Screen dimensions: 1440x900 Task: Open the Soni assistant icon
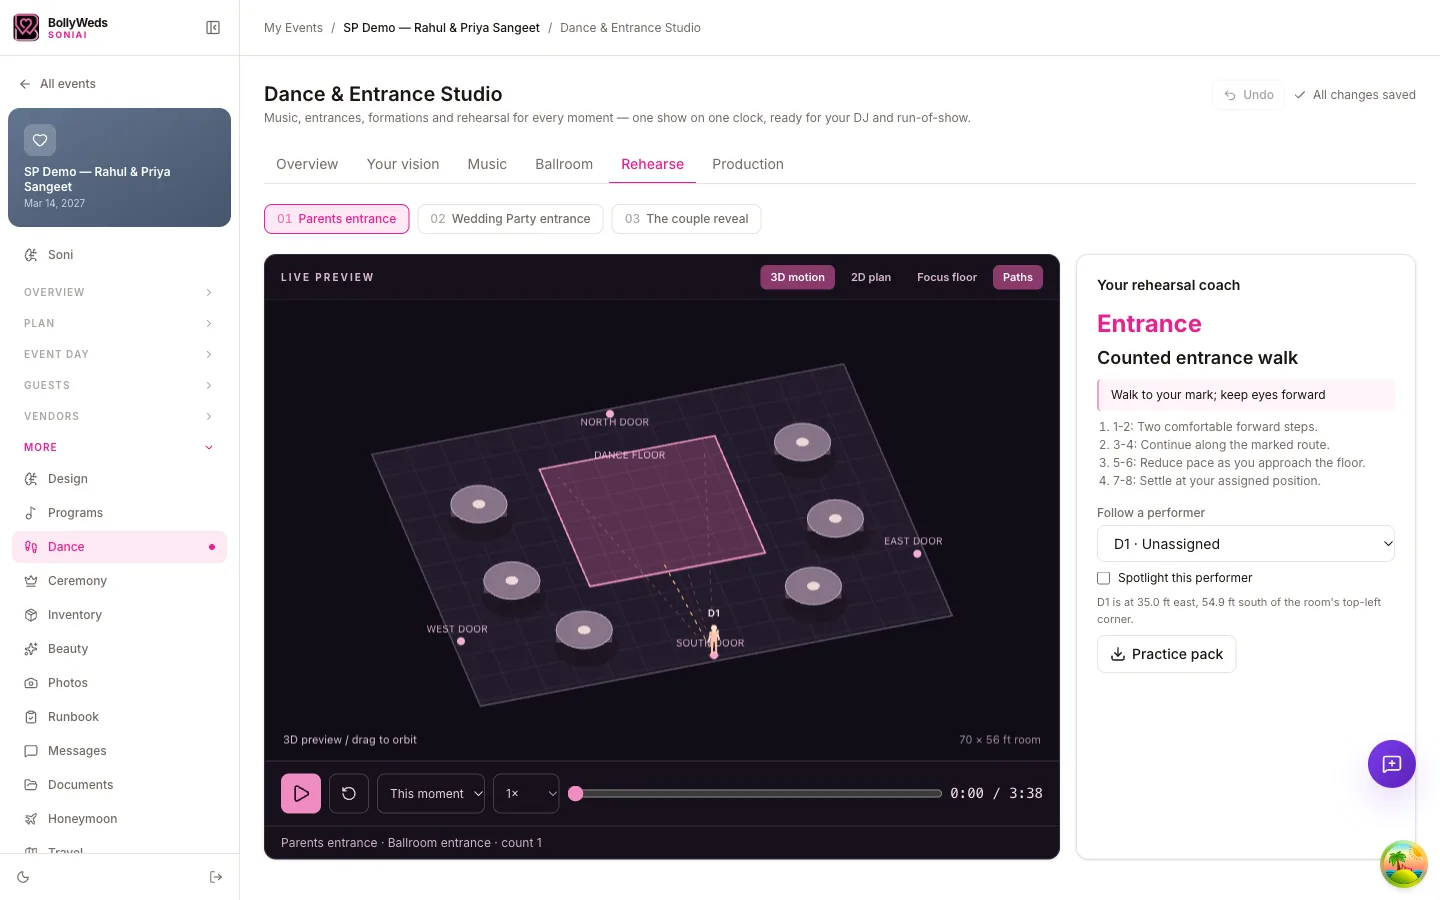[31, 255]
